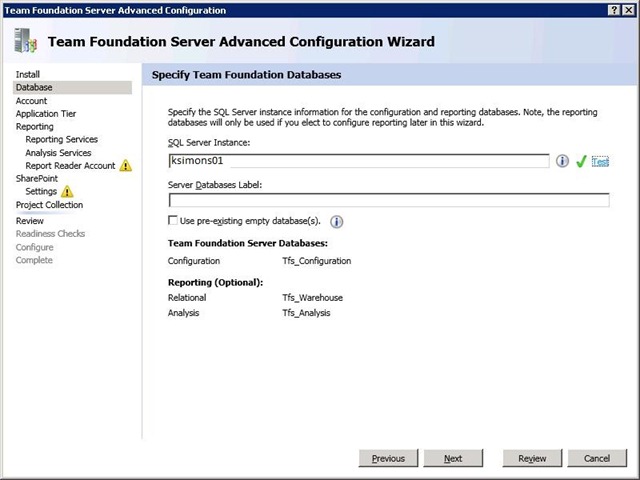The image size is (640, 480).
Task: Click the Tfs_Analysis database name
Action: (x=306, y=313)
